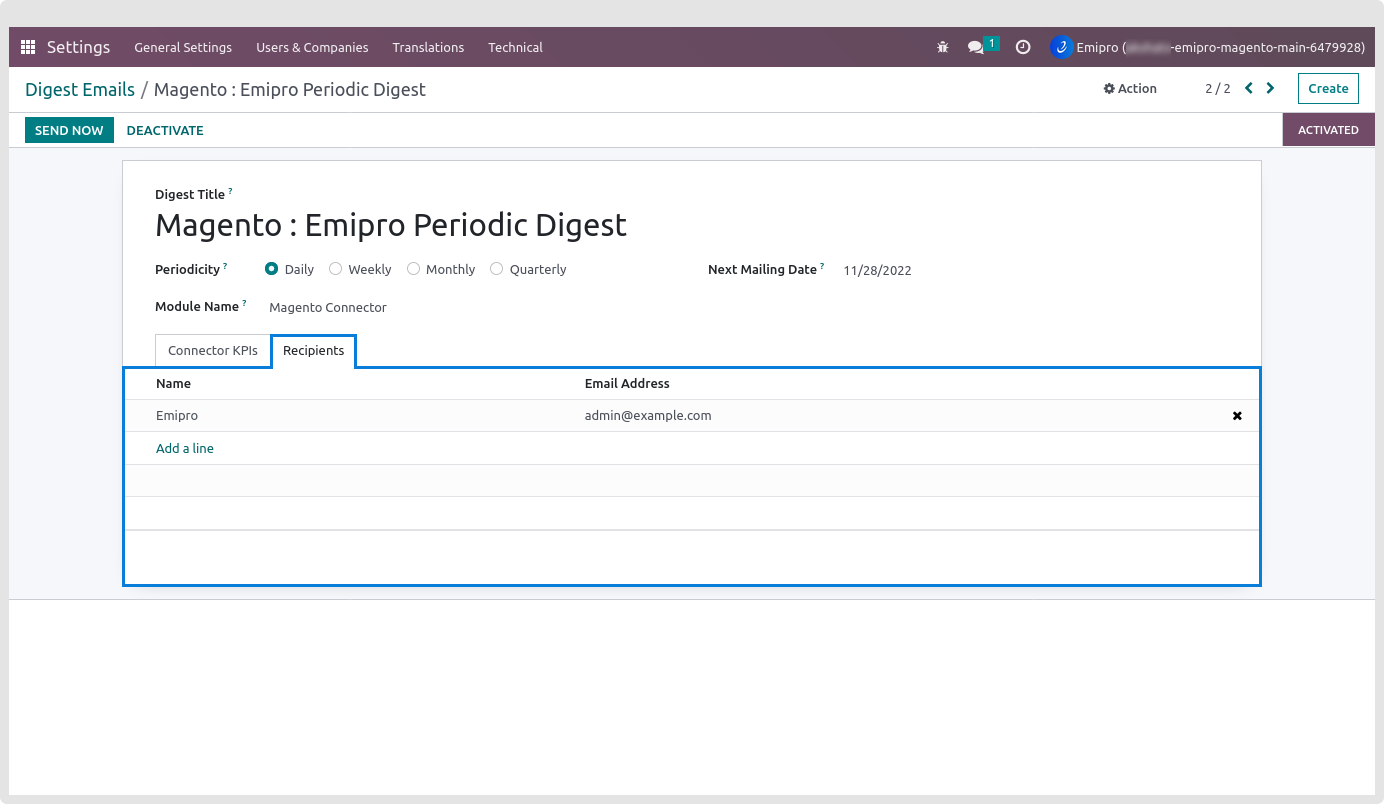Open the Translations menu
1384x804 pixels.
428,47
